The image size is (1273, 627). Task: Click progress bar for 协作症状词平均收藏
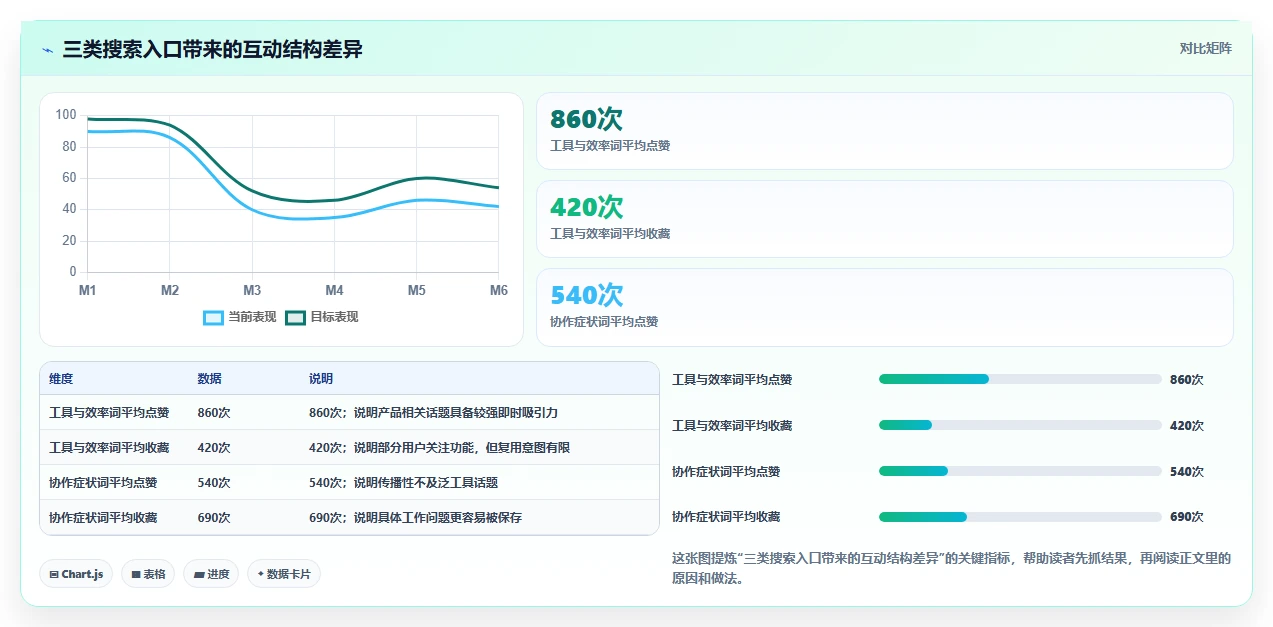[x=1020, y=517]
